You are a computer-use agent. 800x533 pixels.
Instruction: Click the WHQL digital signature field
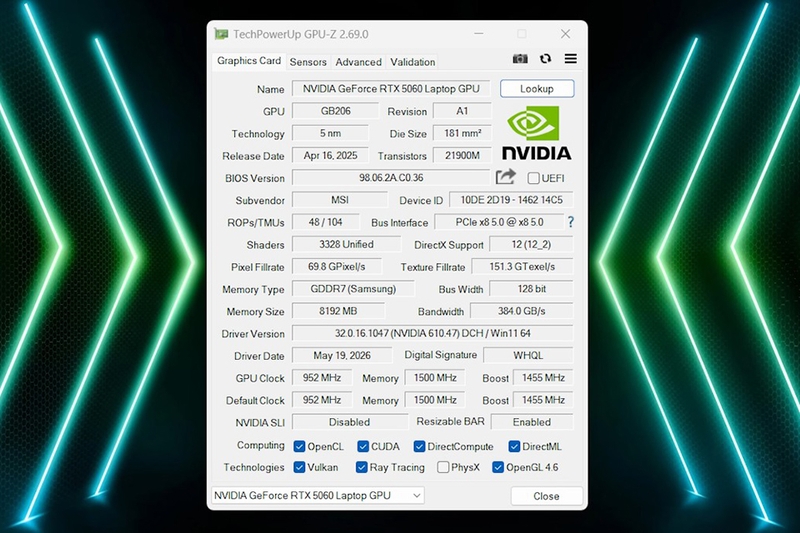528,356
